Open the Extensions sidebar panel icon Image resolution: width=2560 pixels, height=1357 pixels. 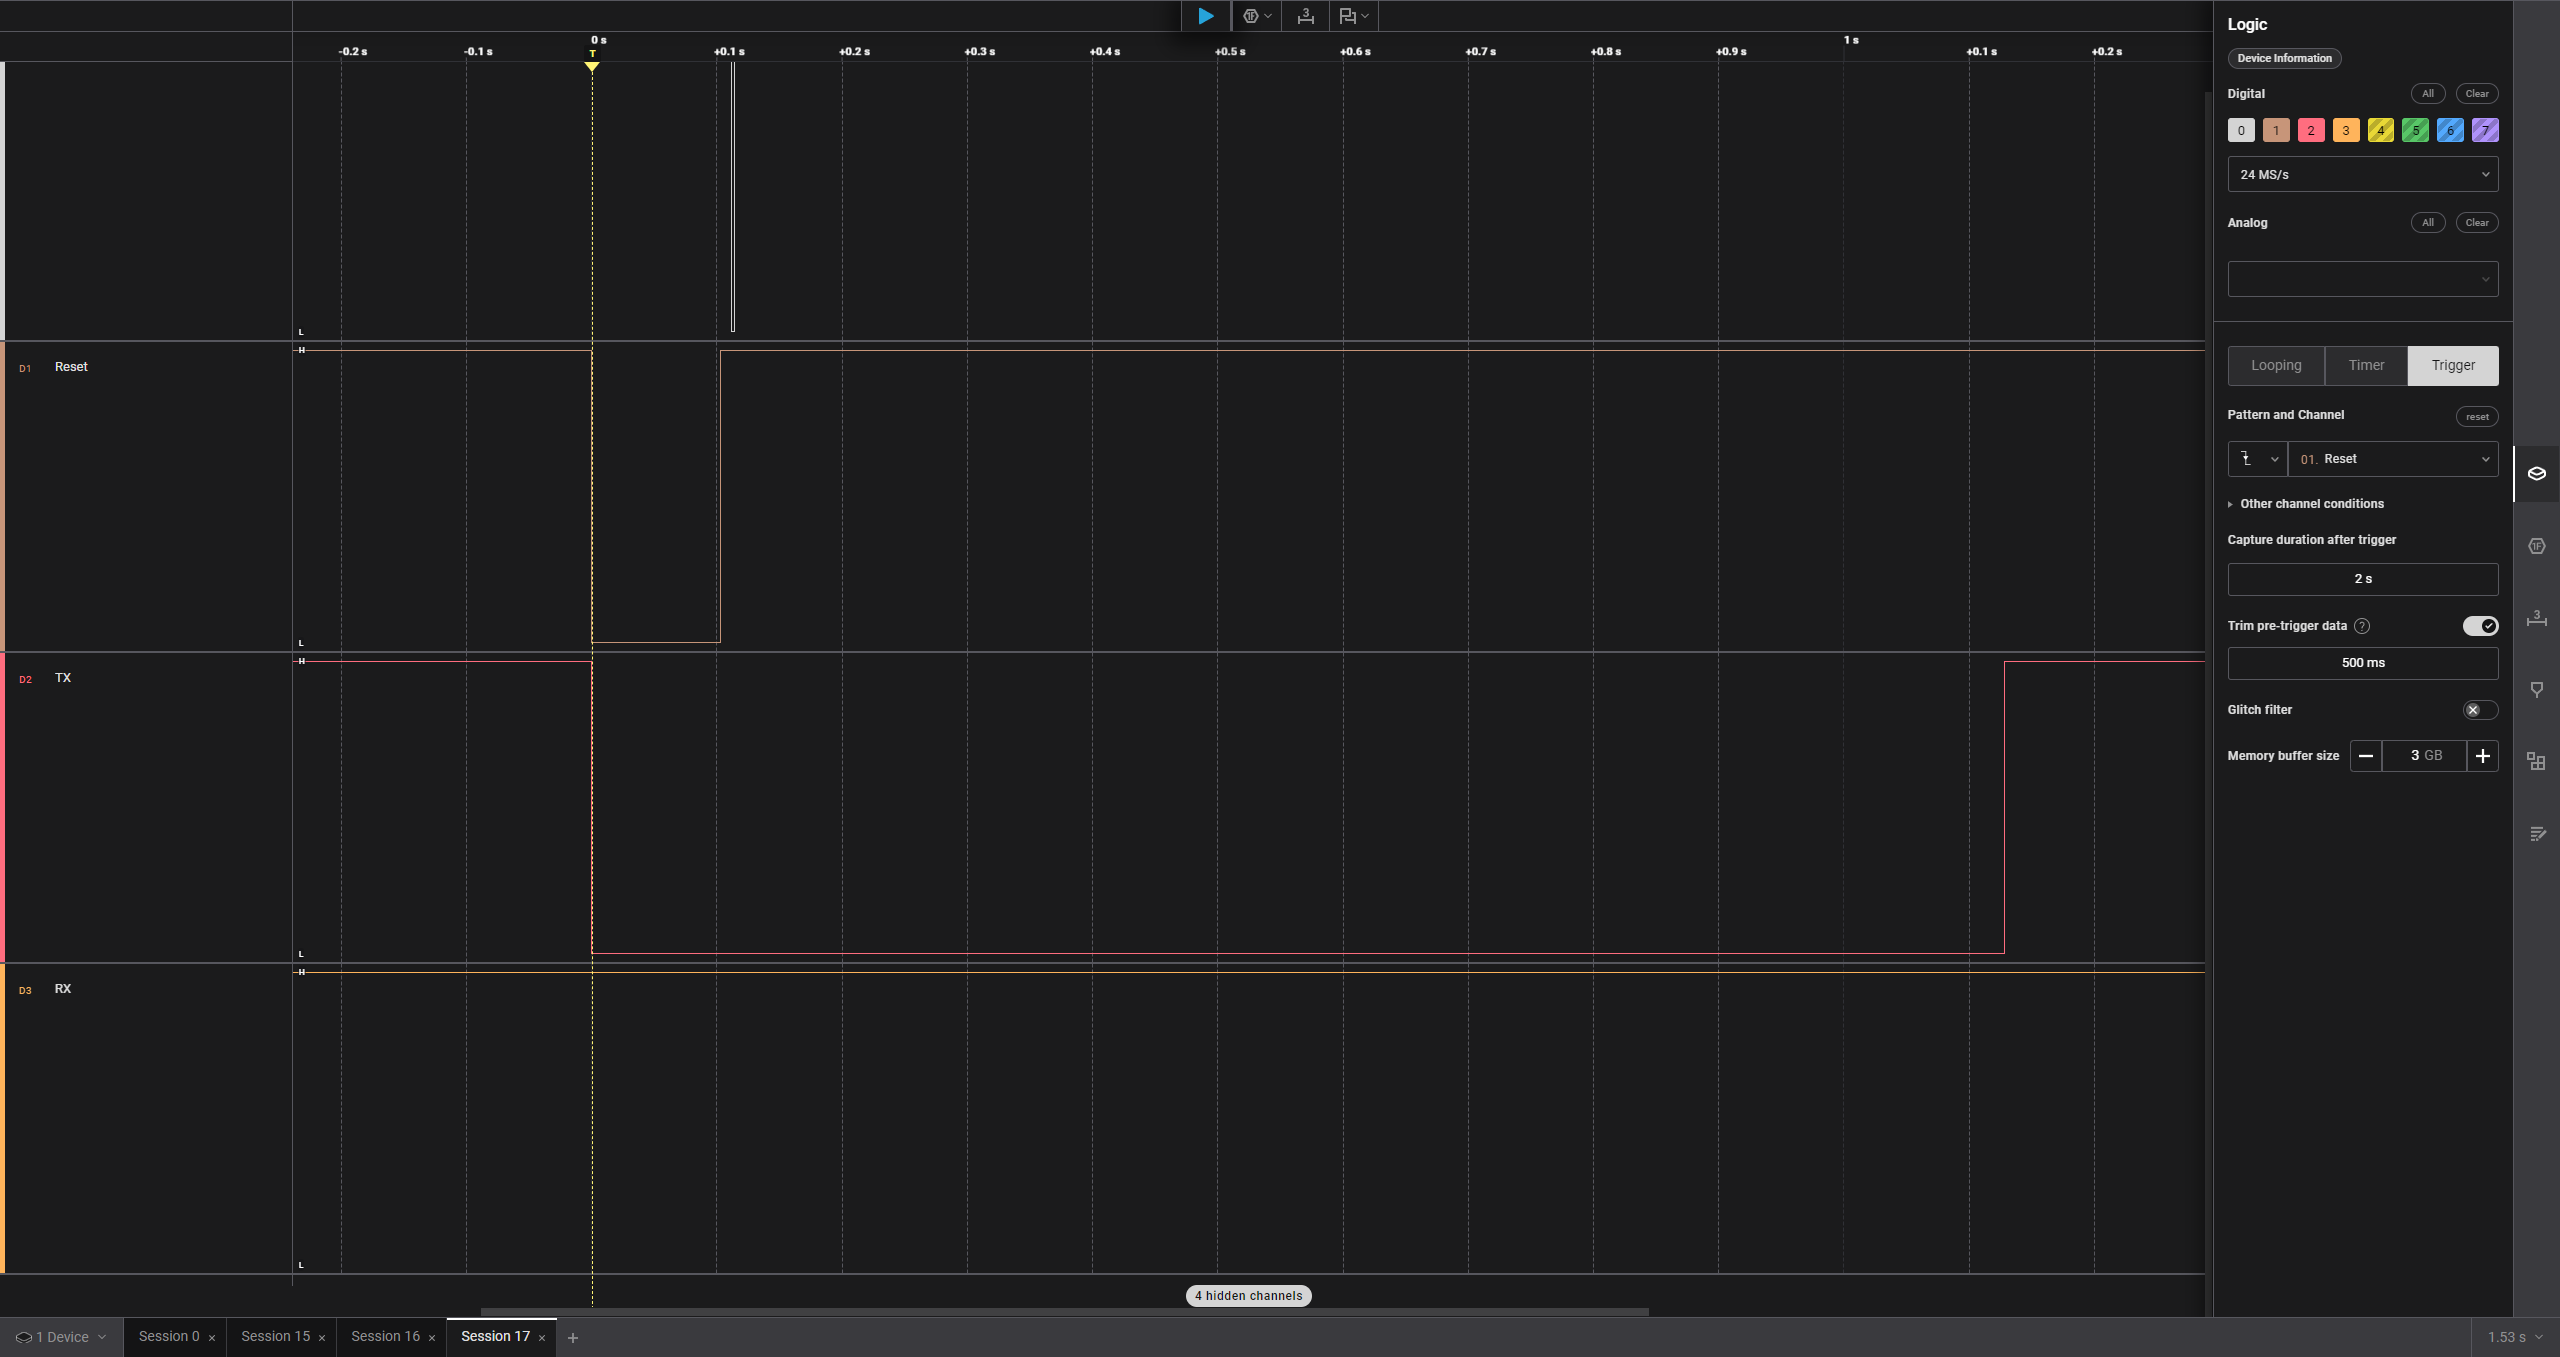2536,762
